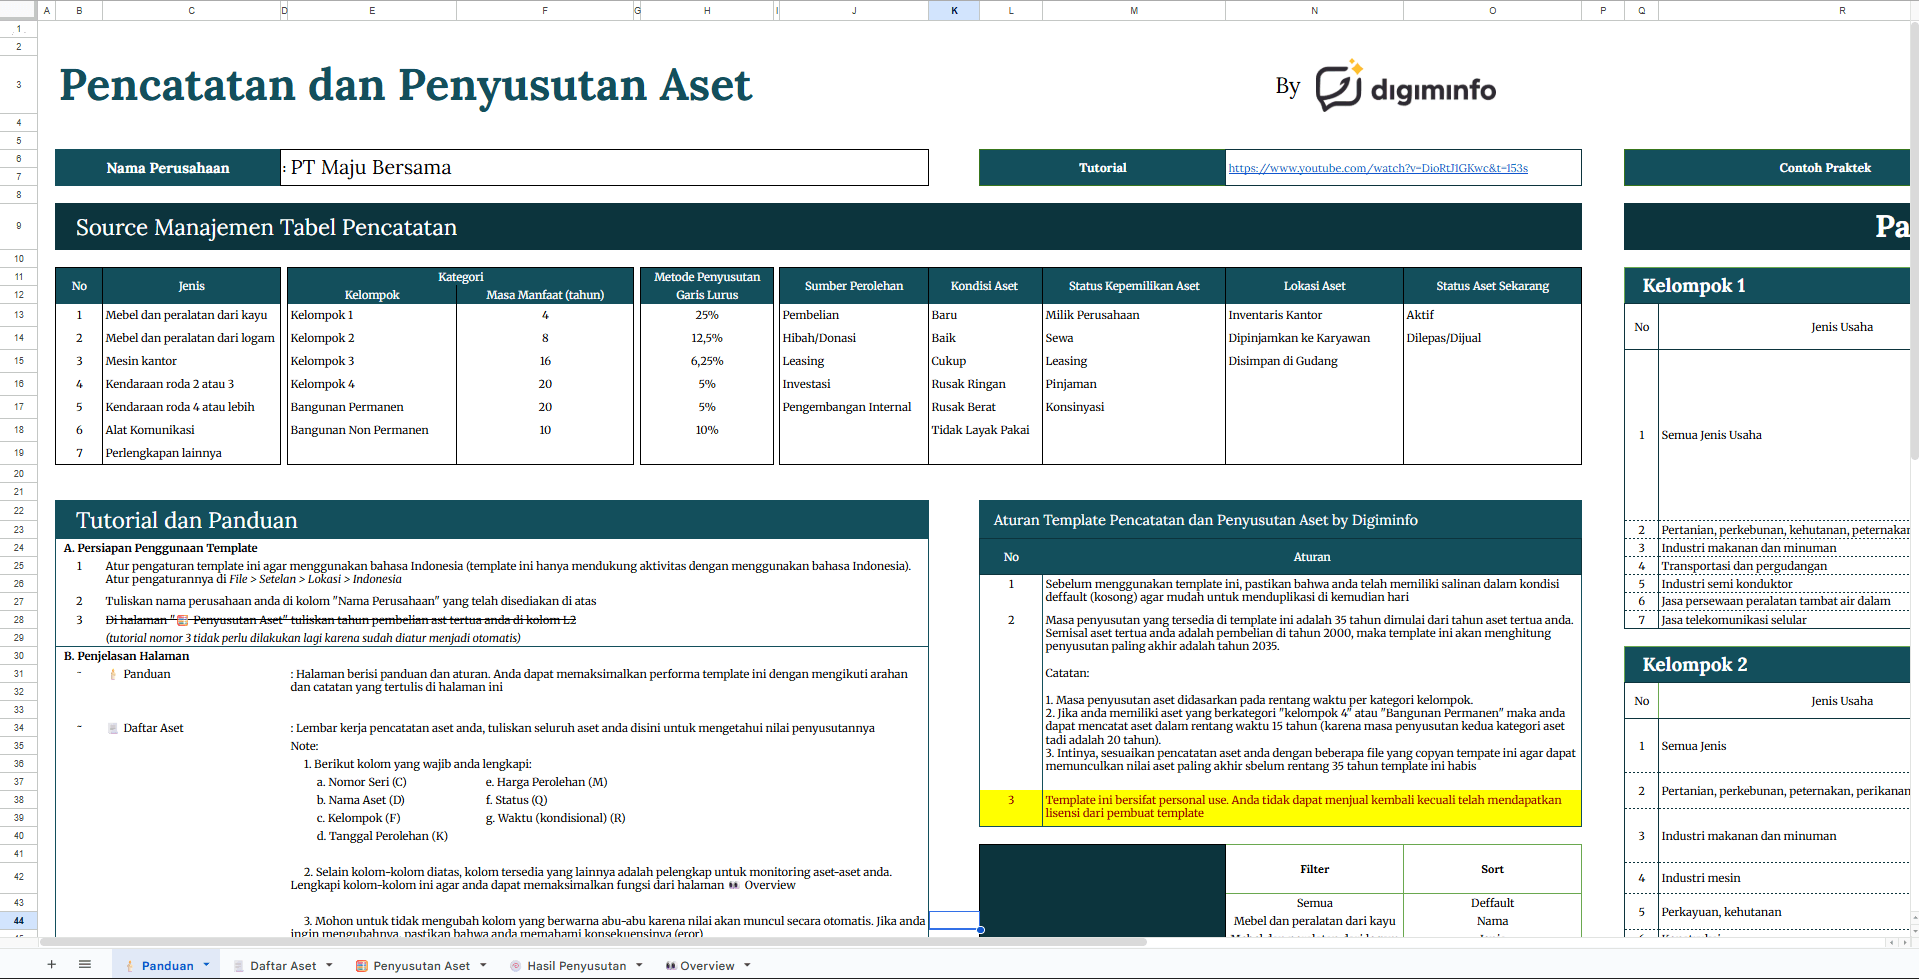Select the Transportasi dan pergudangan cell

click(x=1784, y=566)
